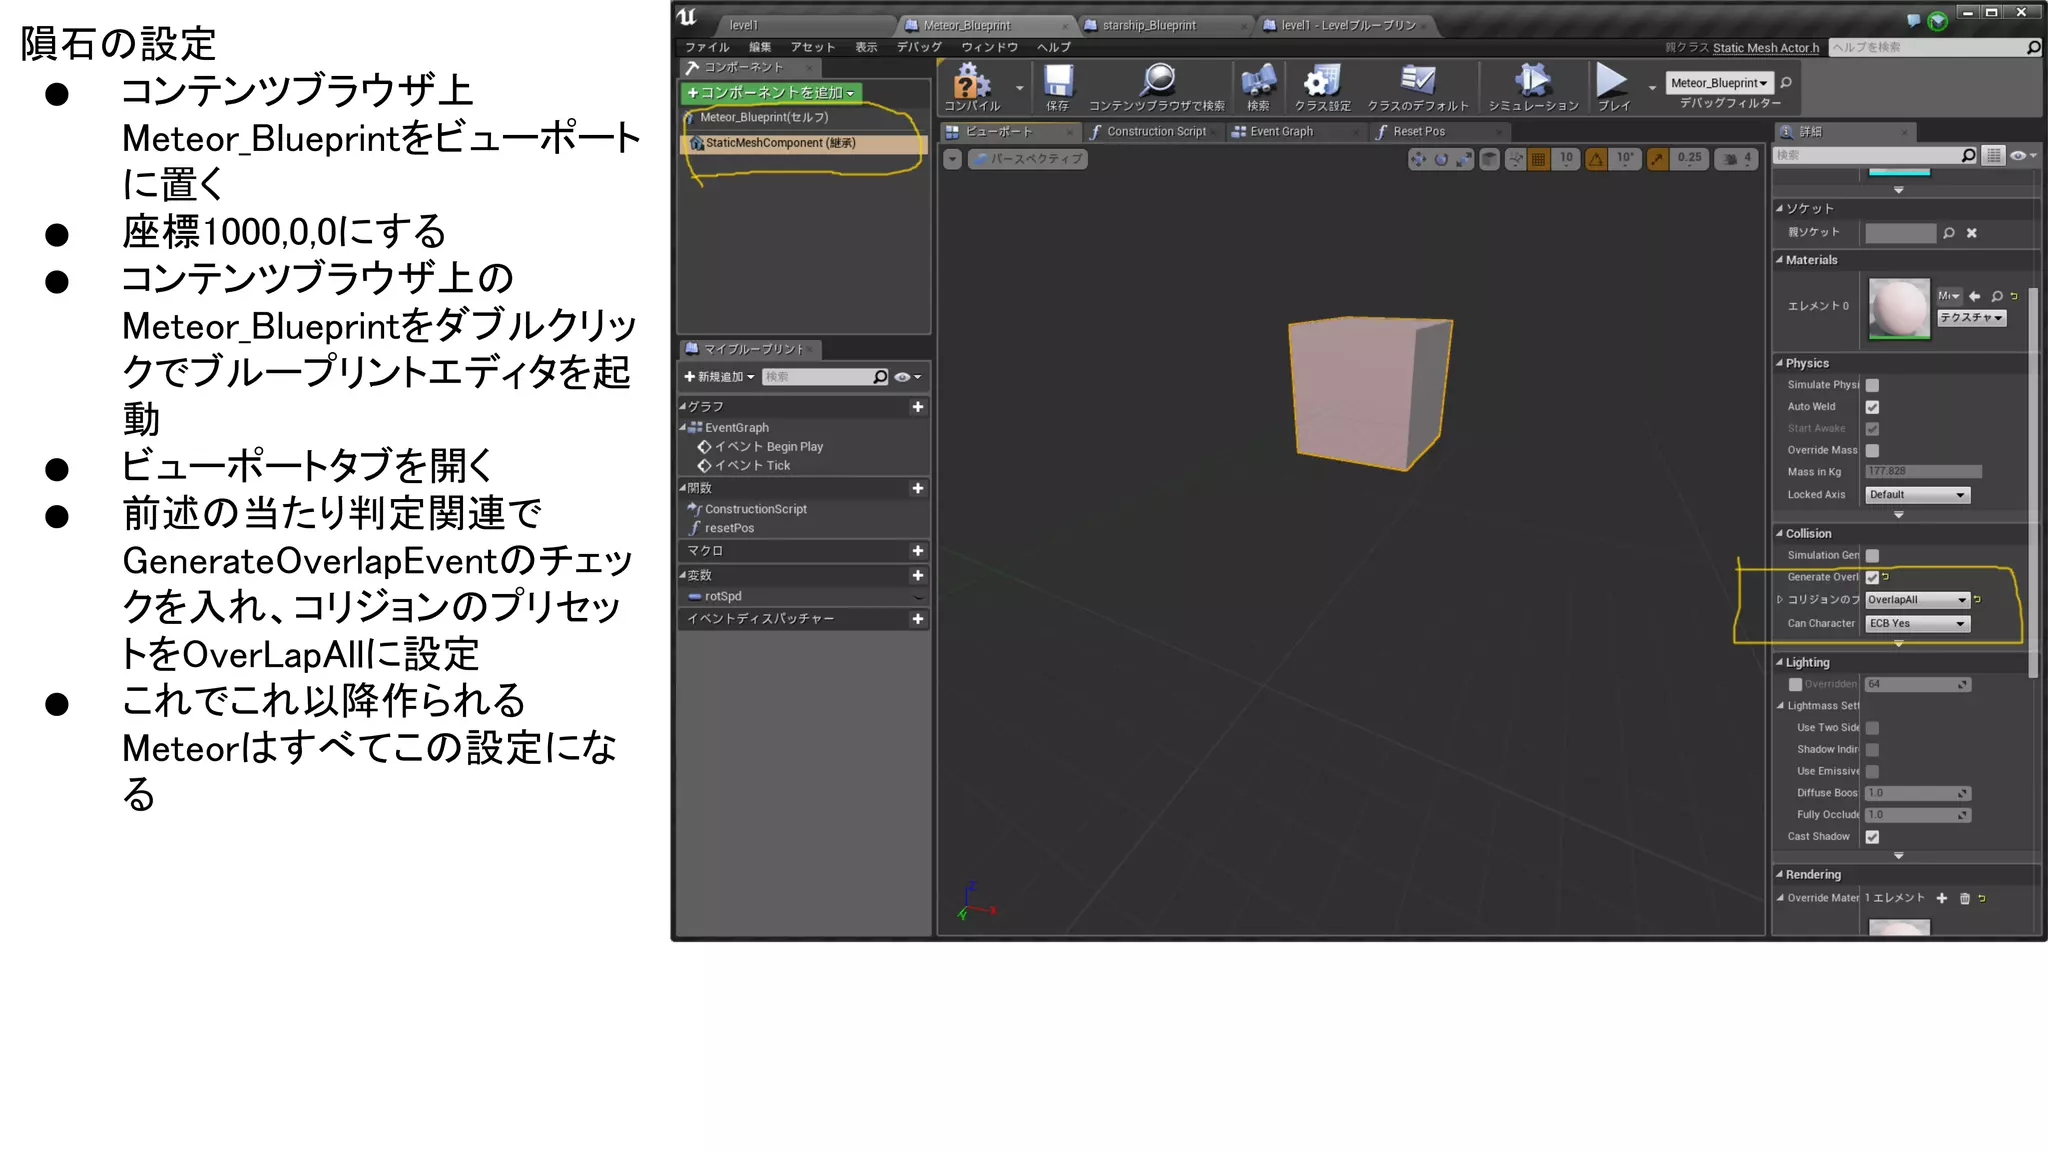Select the rotate gizmo tool in viewport
Screen dimensions: 2048x1152
(x=1441, y=159)
